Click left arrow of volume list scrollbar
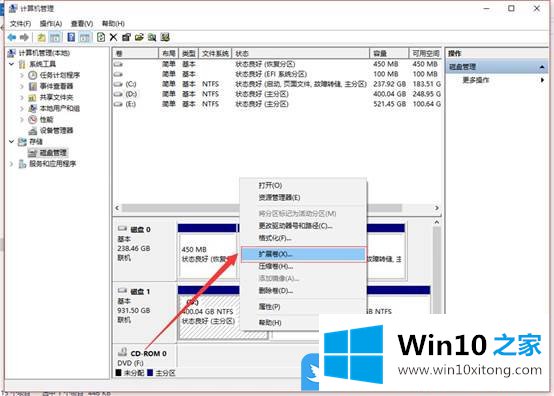 [x=117, y=208]
